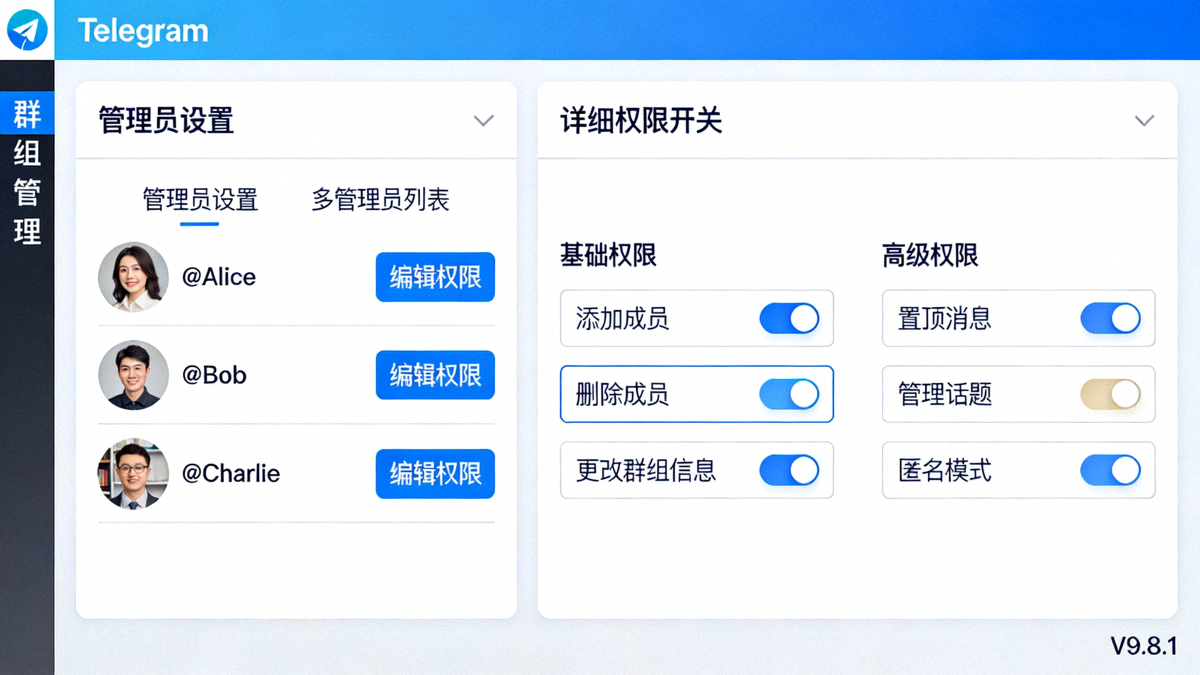Click Alice's profile avatar
Image resolution: width=1200 pixels, height=675 pixels.
pos(133,277)
